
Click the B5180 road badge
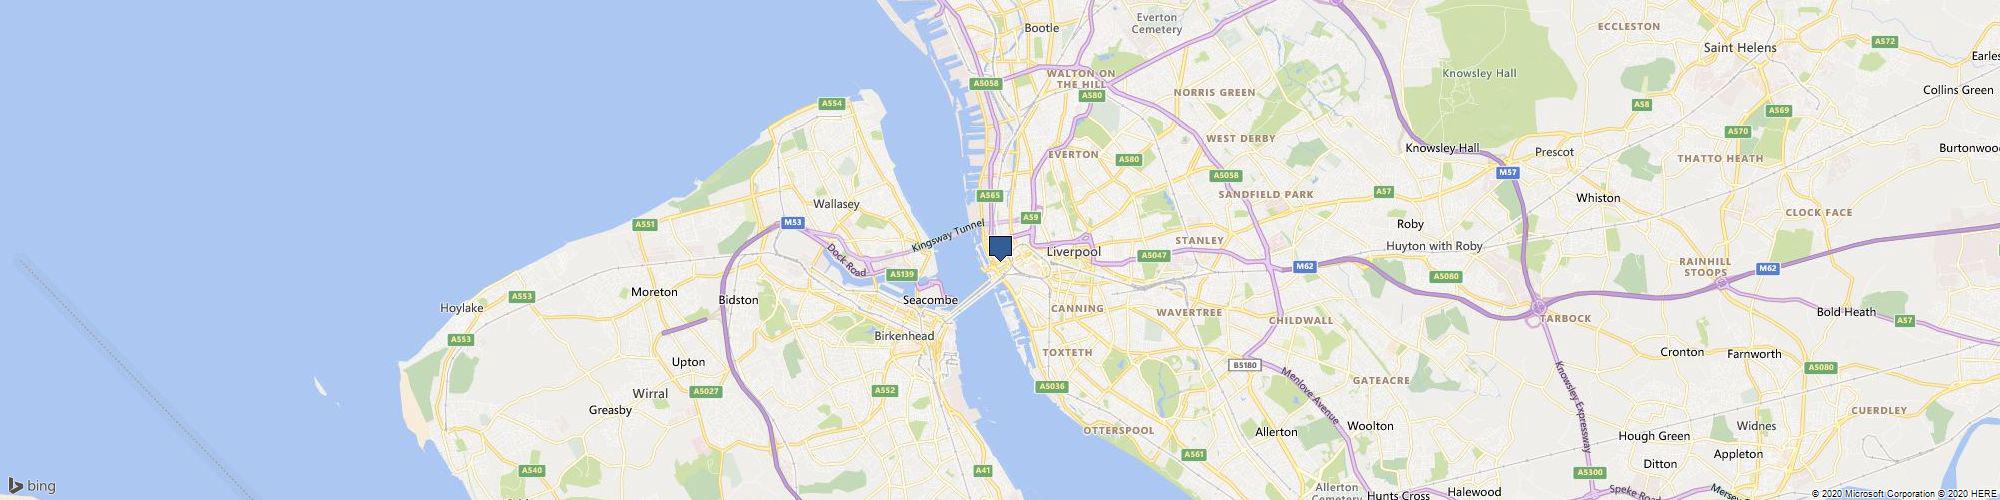coord(1244,365)
